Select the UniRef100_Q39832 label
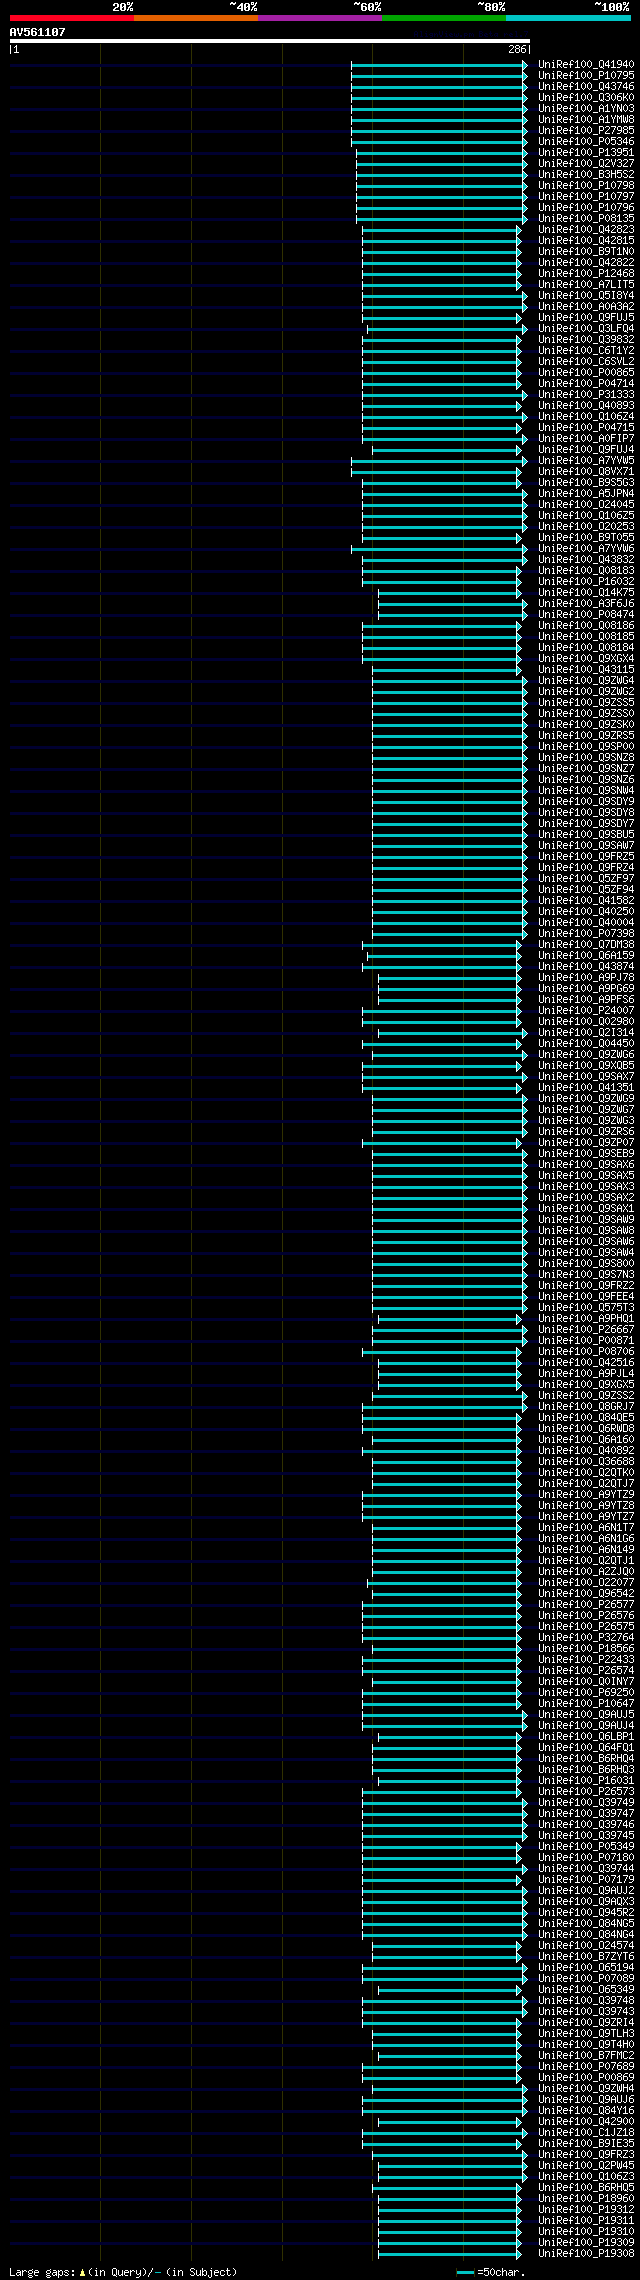This screenshot has width=640, height=2280. click(x=586, y=339)
